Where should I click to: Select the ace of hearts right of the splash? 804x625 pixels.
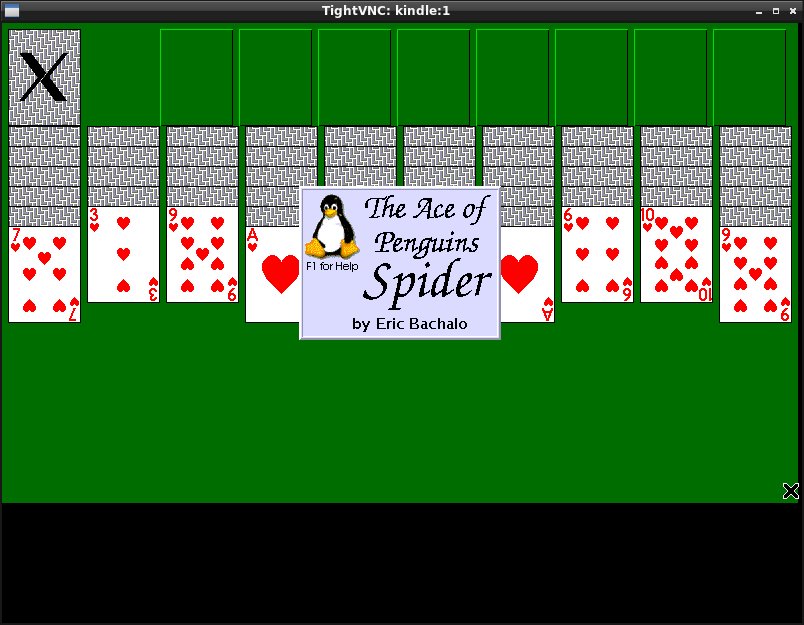click(527, 274)
